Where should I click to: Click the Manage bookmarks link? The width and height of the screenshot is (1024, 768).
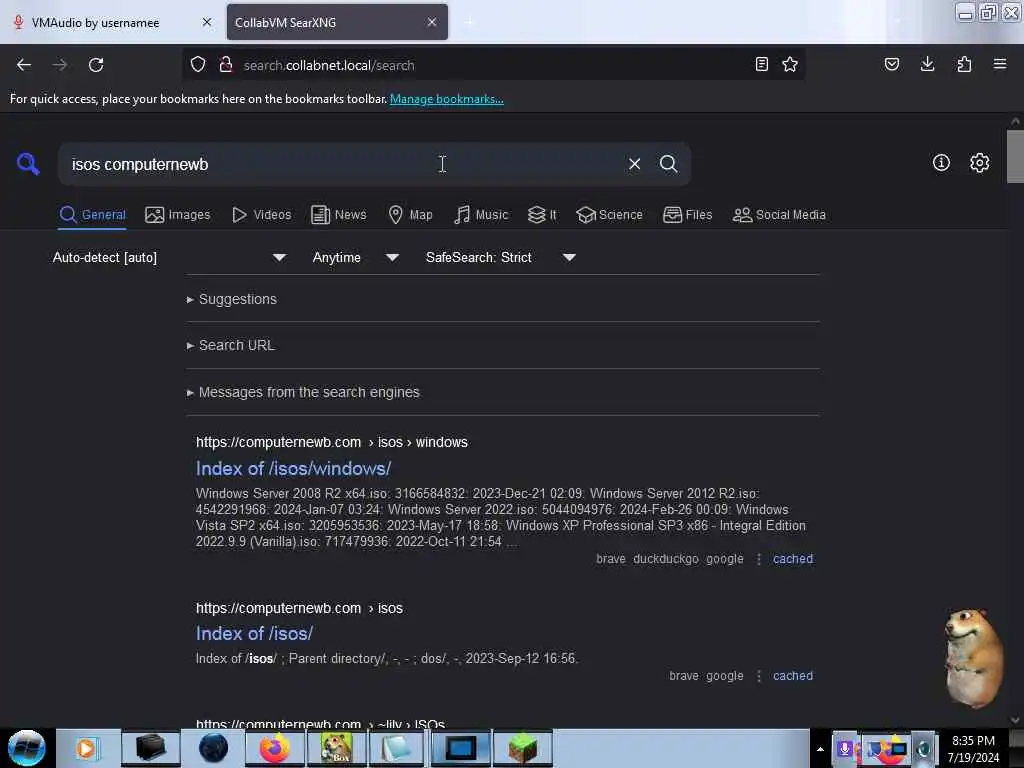click(447, 99)
